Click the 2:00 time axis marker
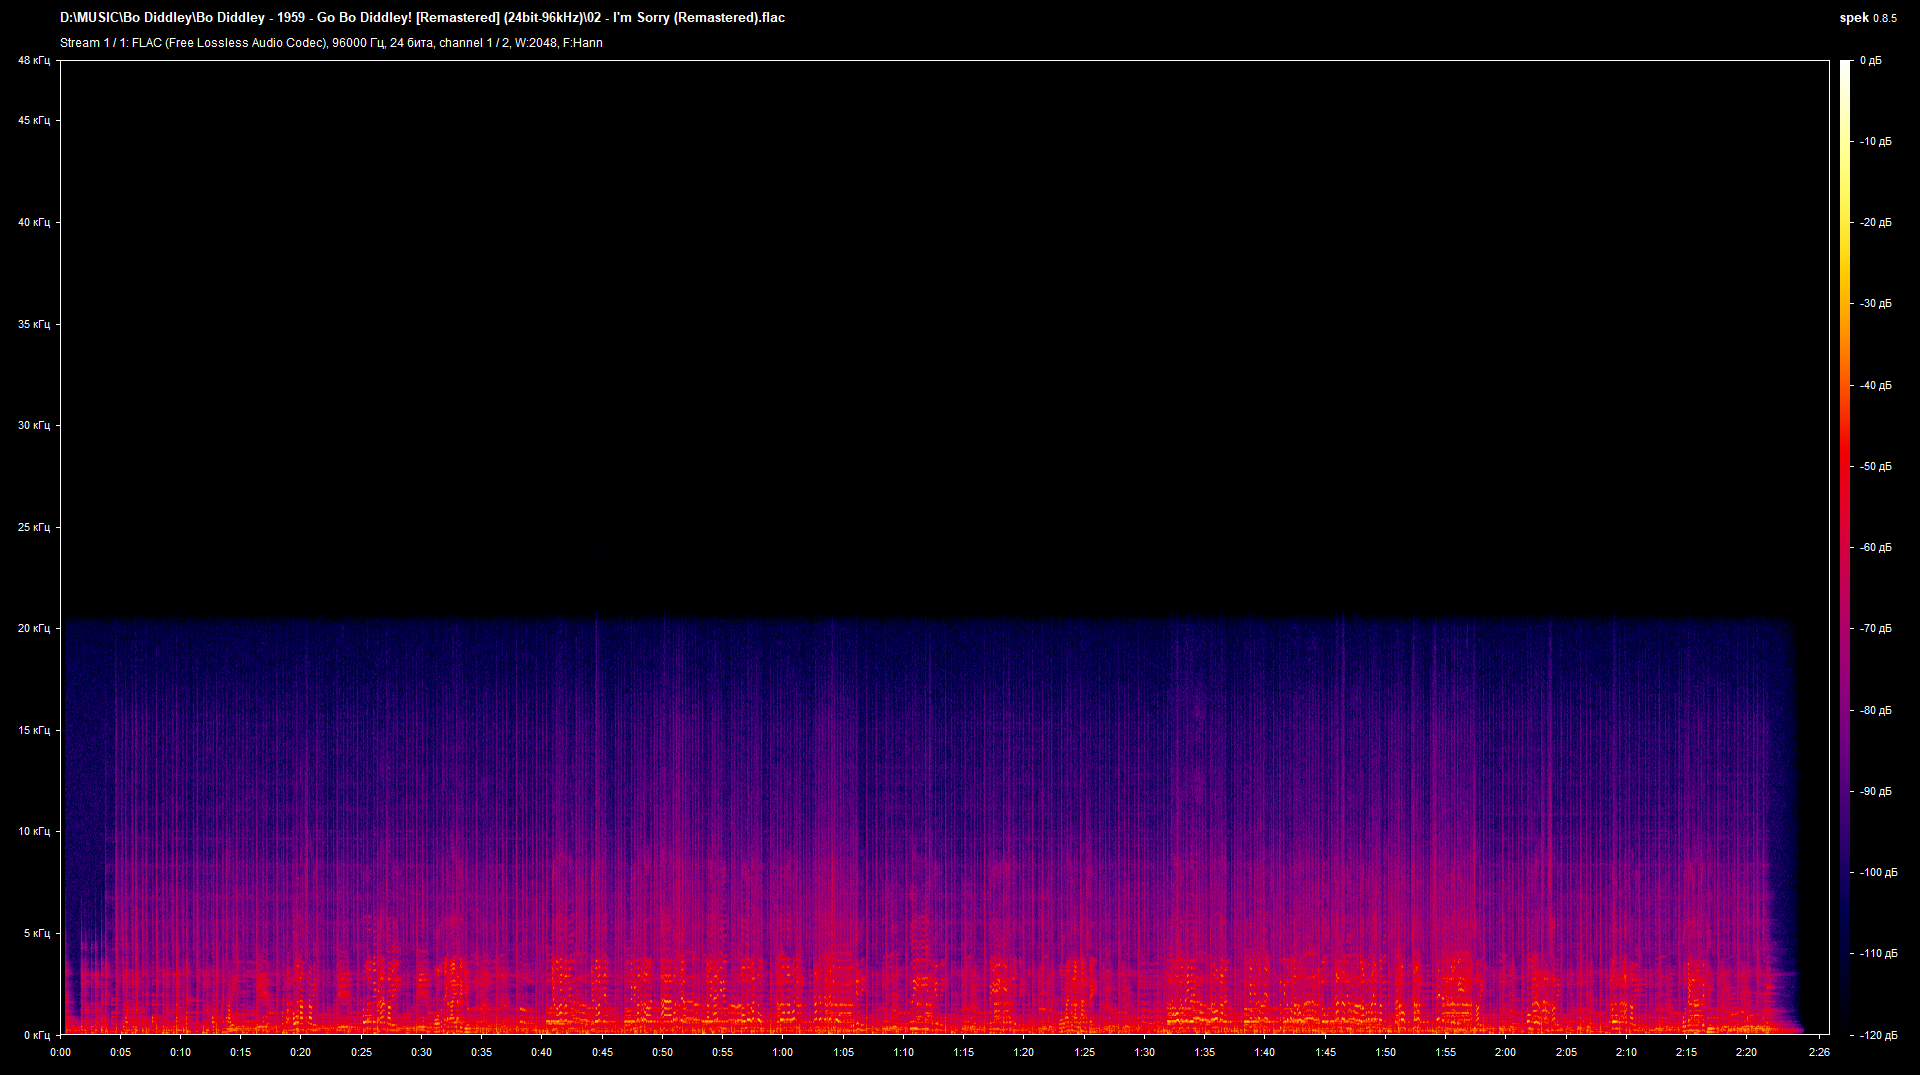Image resolution: width=1920 pixels, height=1075 pixels. coord(1505,1053)
